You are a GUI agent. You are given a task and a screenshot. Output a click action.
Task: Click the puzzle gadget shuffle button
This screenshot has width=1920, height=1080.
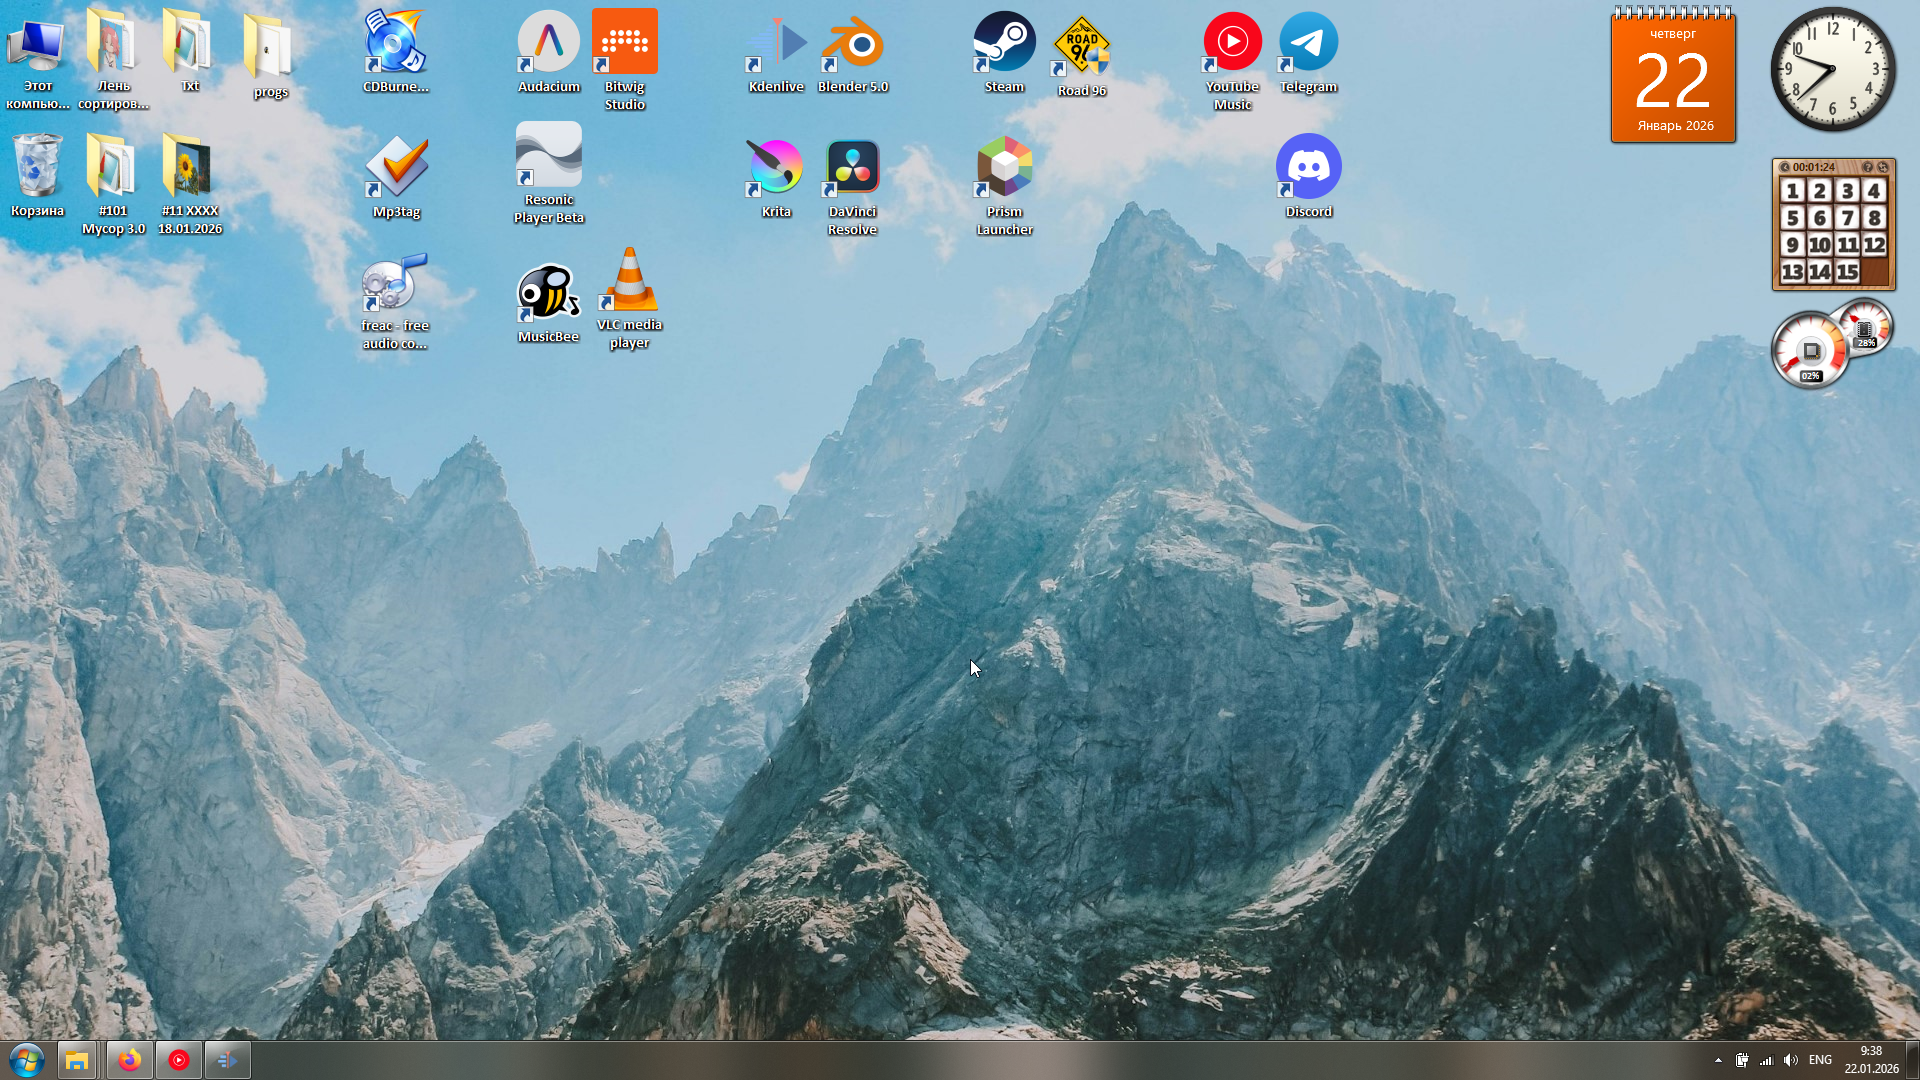coord(1883,167)
